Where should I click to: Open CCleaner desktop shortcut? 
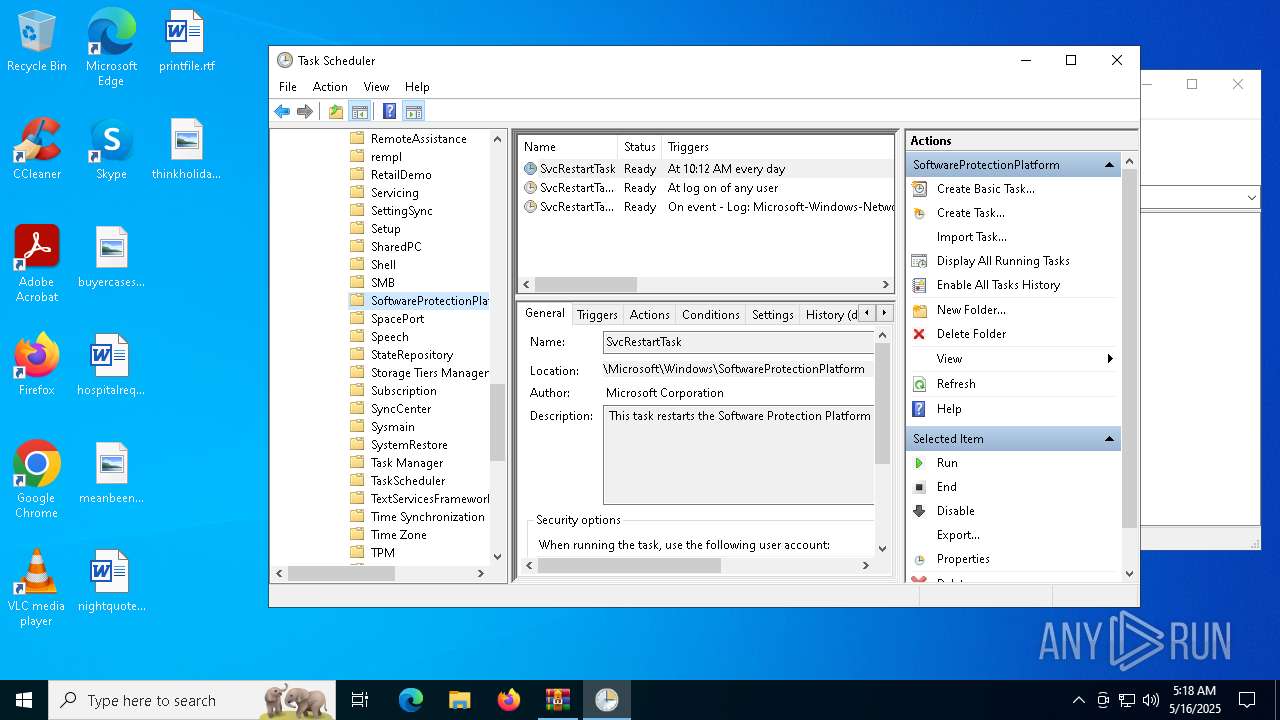coord(37,148)
